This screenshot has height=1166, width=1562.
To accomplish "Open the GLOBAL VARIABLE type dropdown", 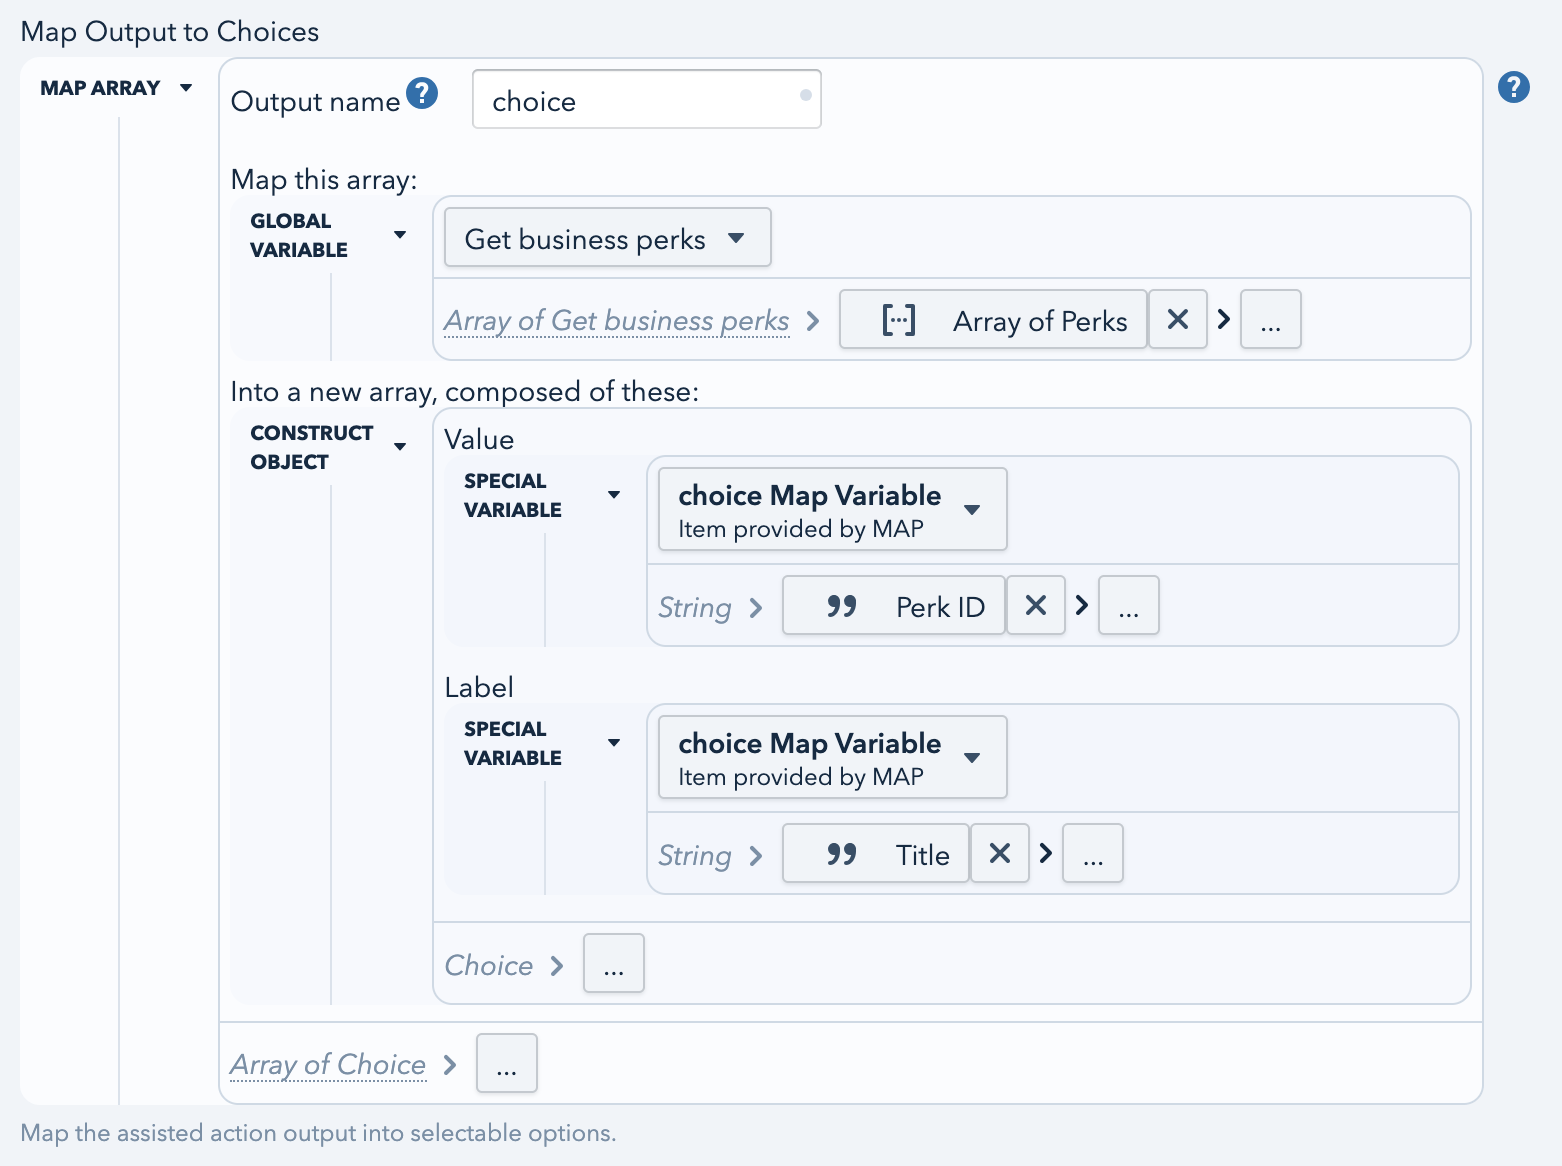I will [328, 236].
